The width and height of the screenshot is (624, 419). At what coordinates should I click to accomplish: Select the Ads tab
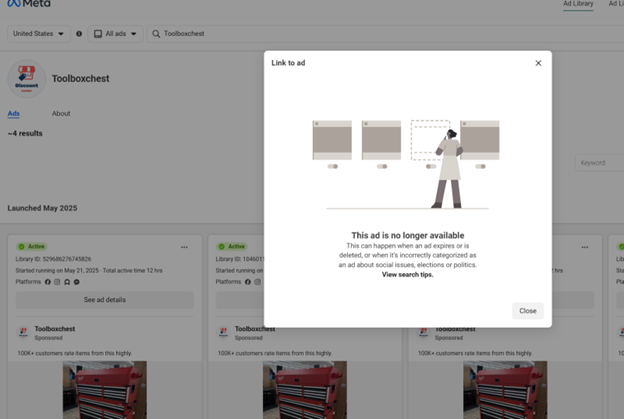point(14,113)
